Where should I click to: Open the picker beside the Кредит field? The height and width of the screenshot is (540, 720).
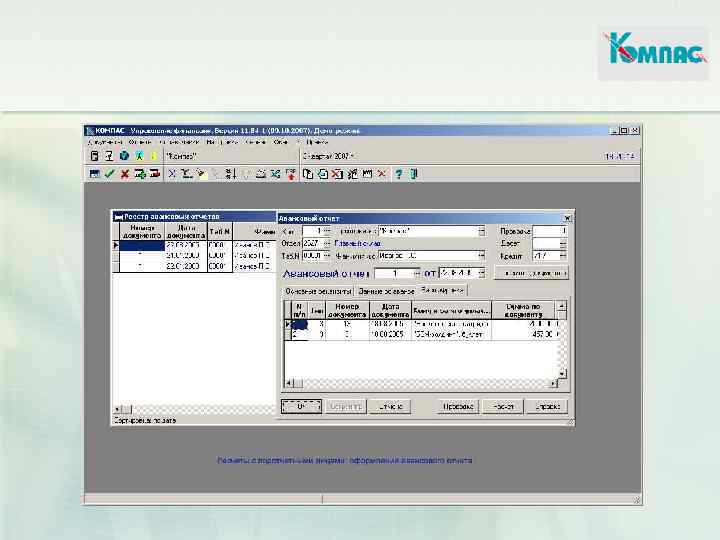563,255
